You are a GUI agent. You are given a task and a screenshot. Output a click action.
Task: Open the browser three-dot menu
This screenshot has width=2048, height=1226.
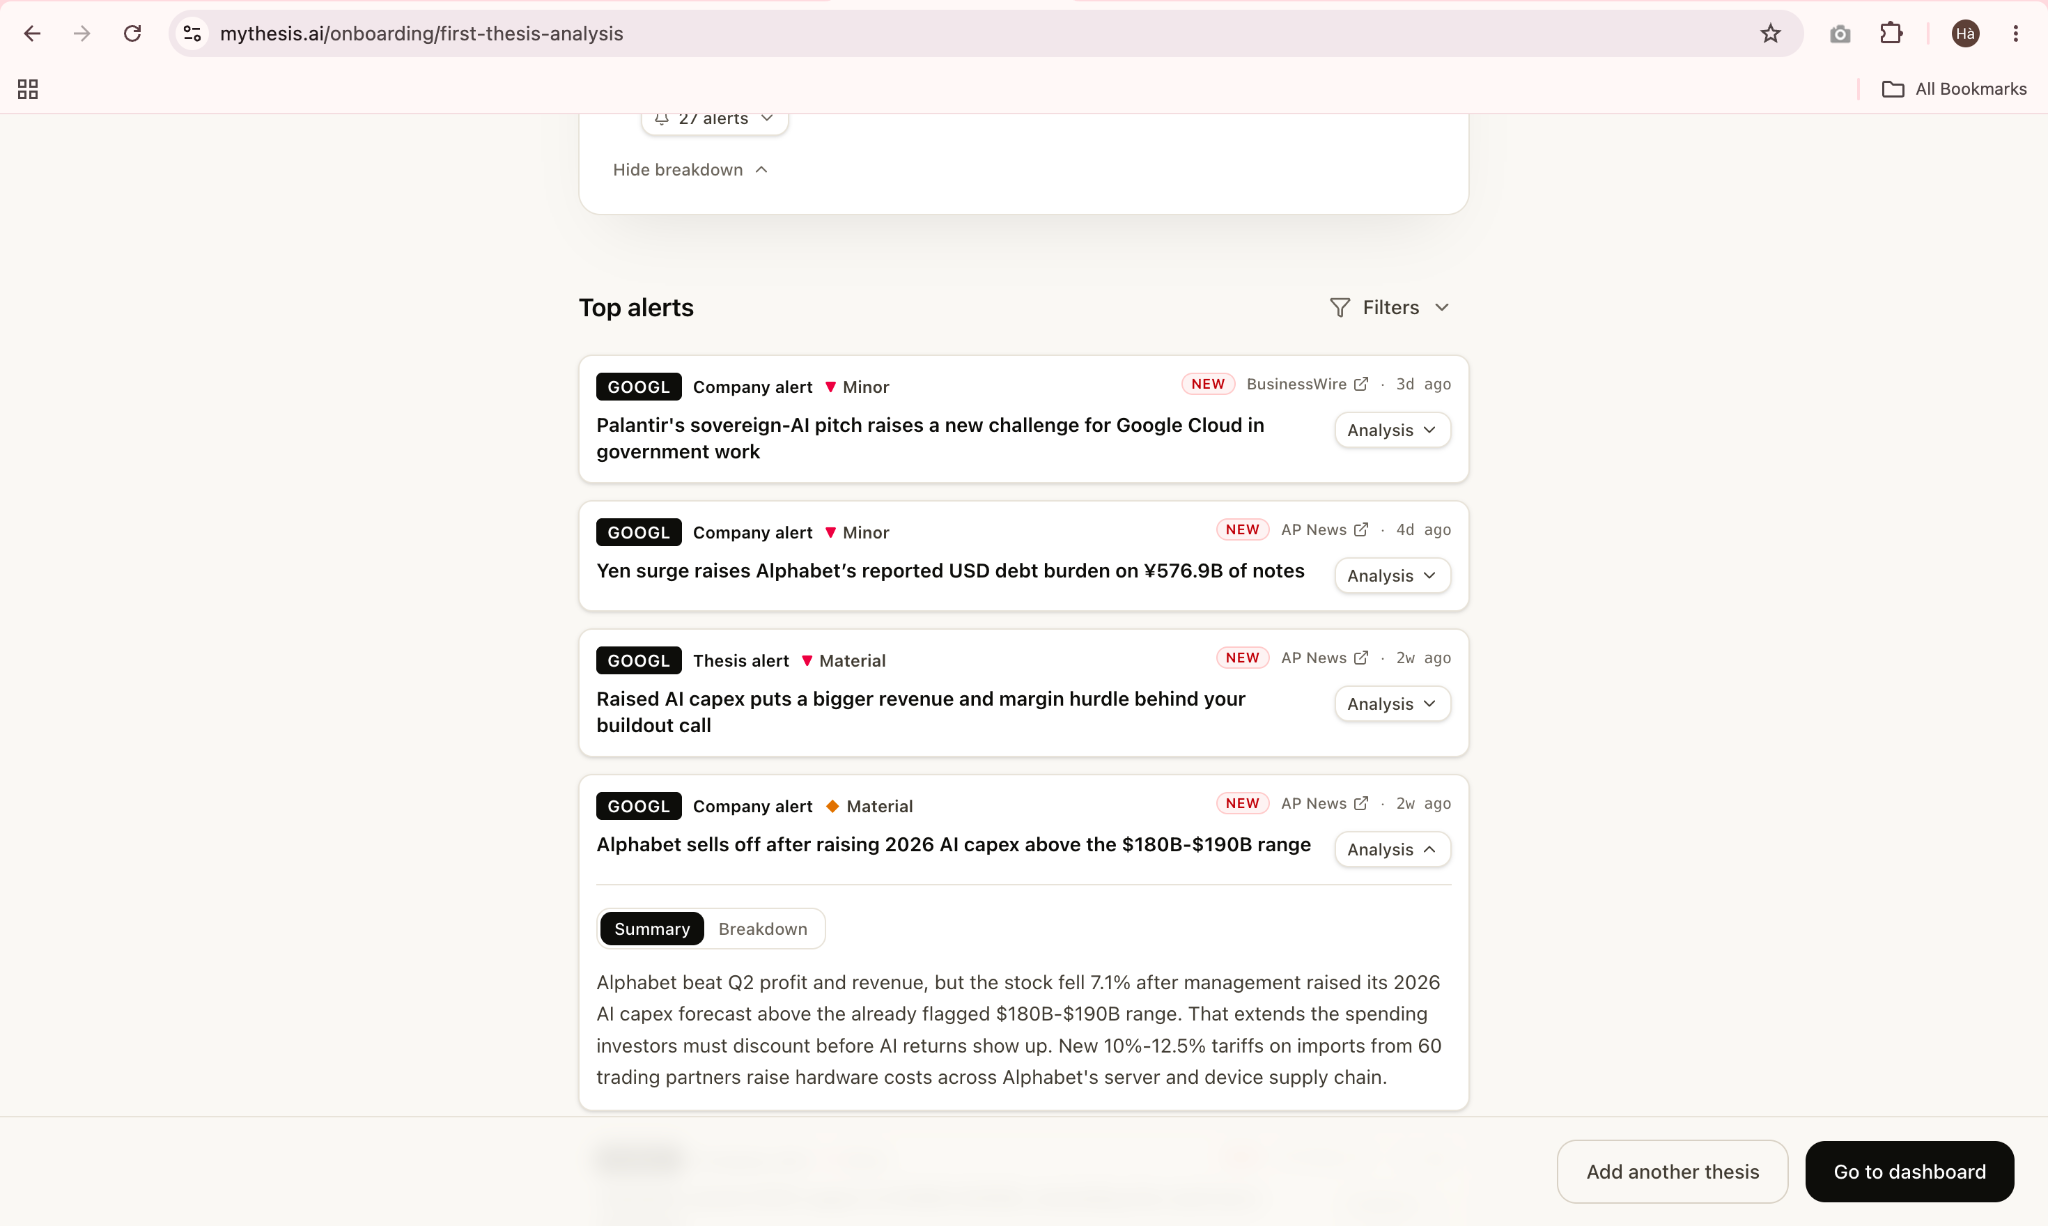[x=2016, y=34]
